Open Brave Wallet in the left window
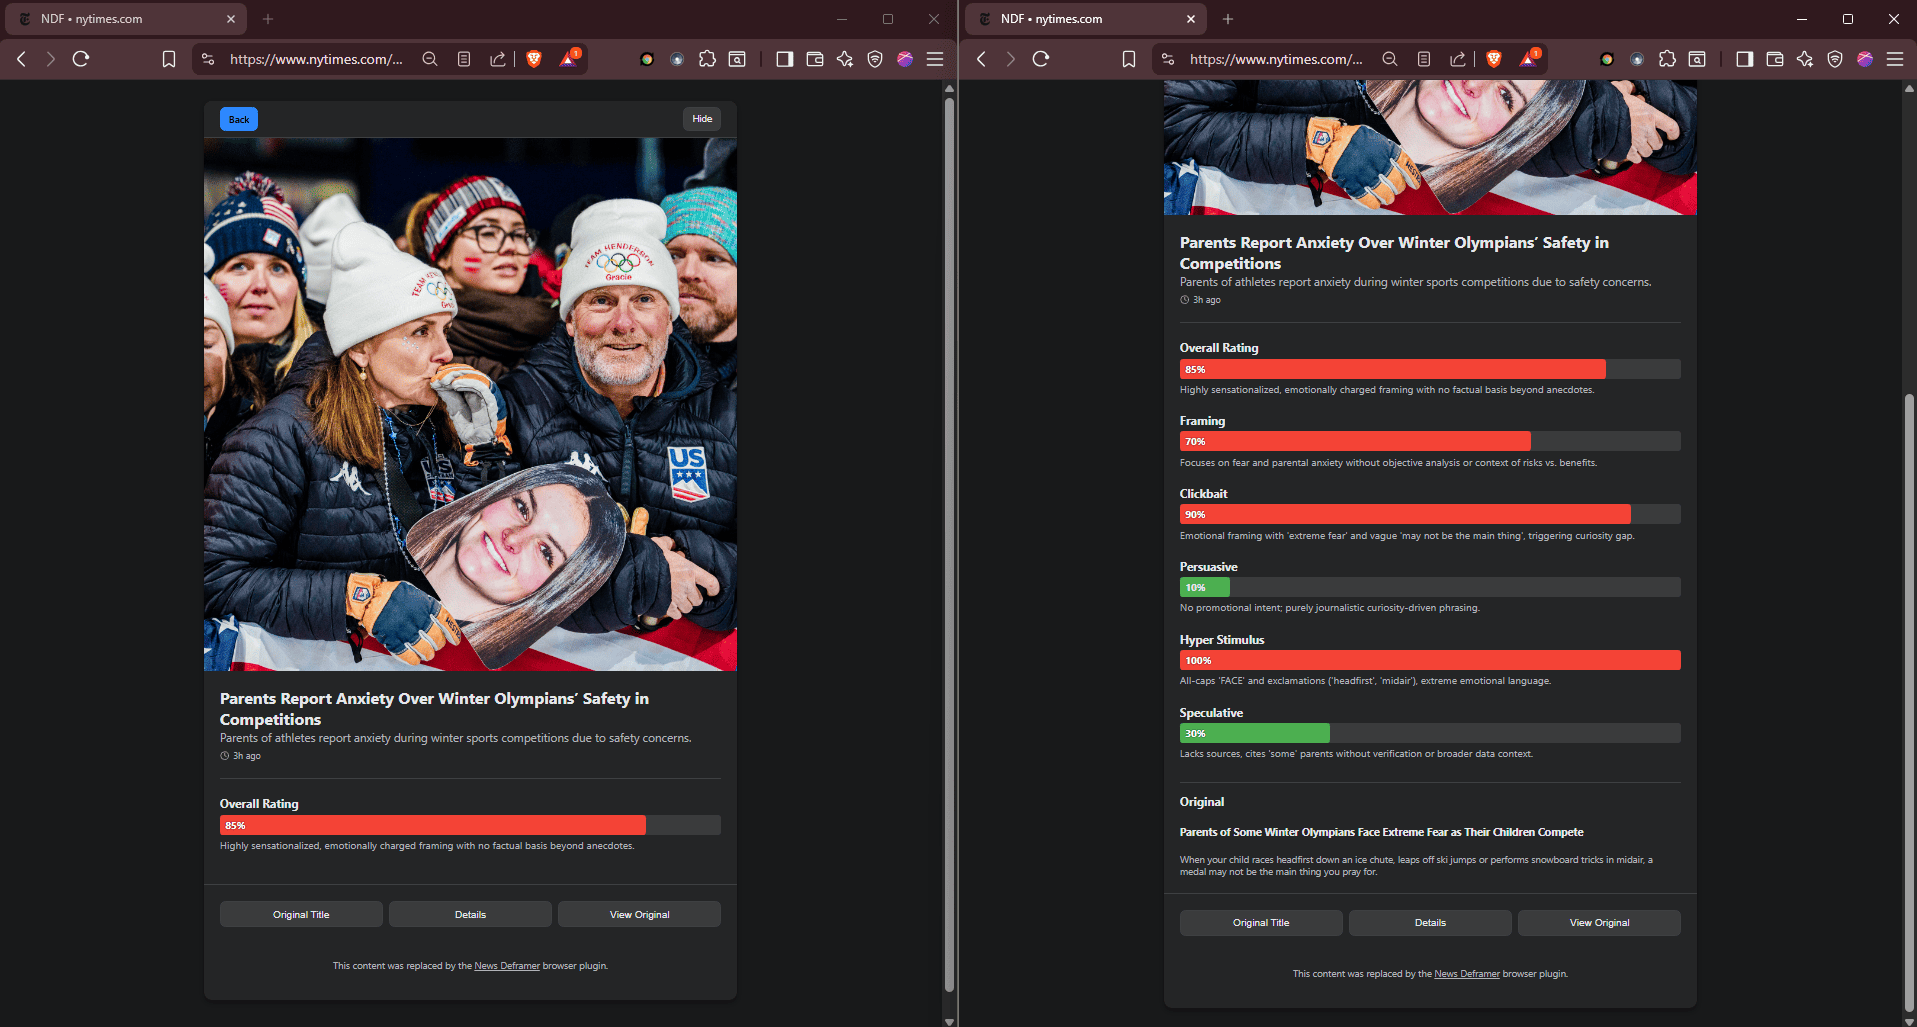Screen dimensions: 1917x1027 (x=815, y=59)
